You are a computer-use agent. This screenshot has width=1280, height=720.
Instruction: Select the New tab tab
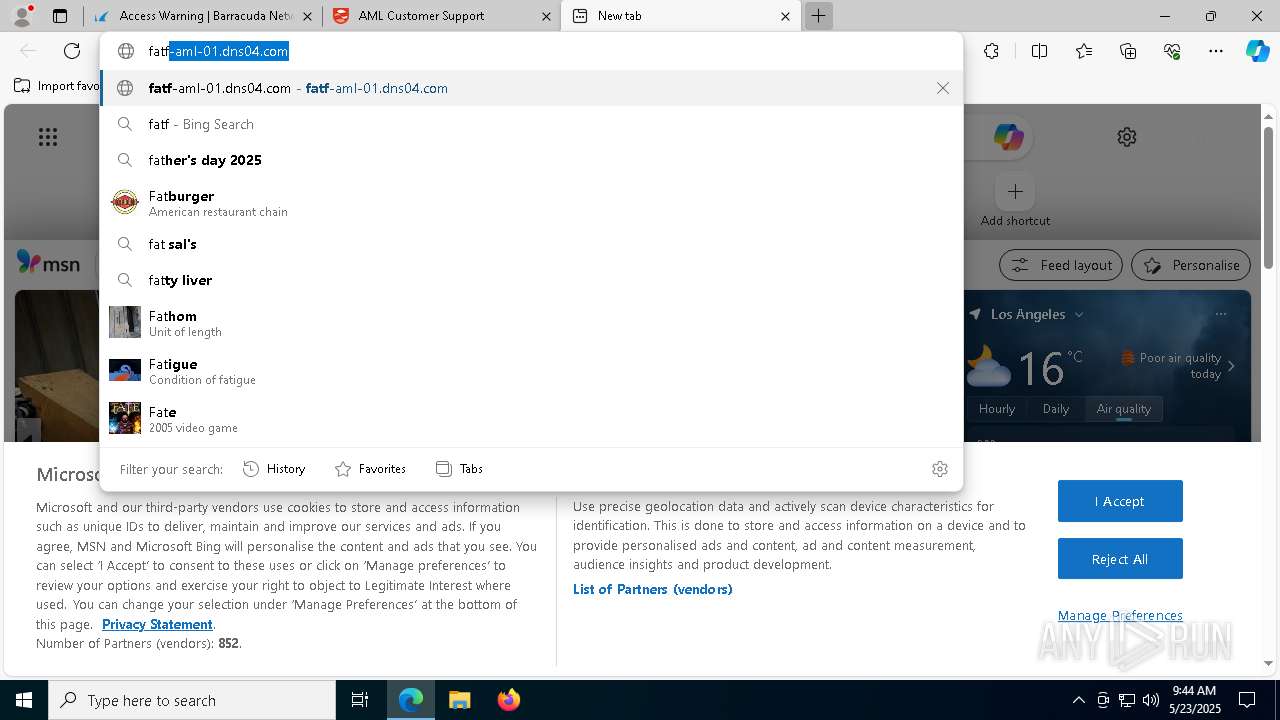click(682, 16)
